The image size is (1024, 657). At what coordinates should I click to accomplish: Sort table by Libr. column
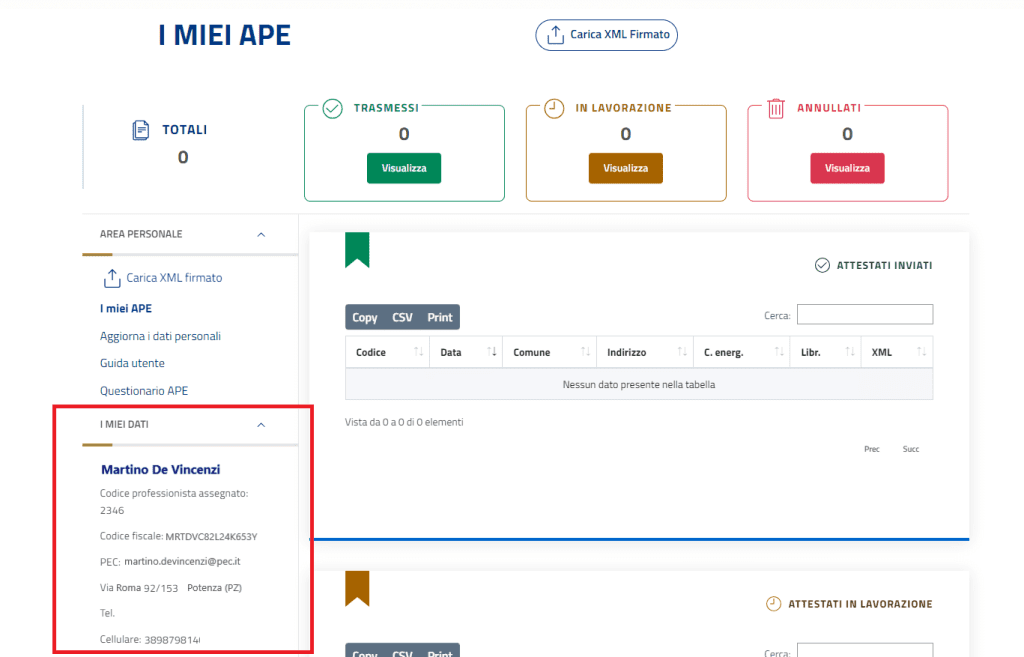click(x=825, y=353)
